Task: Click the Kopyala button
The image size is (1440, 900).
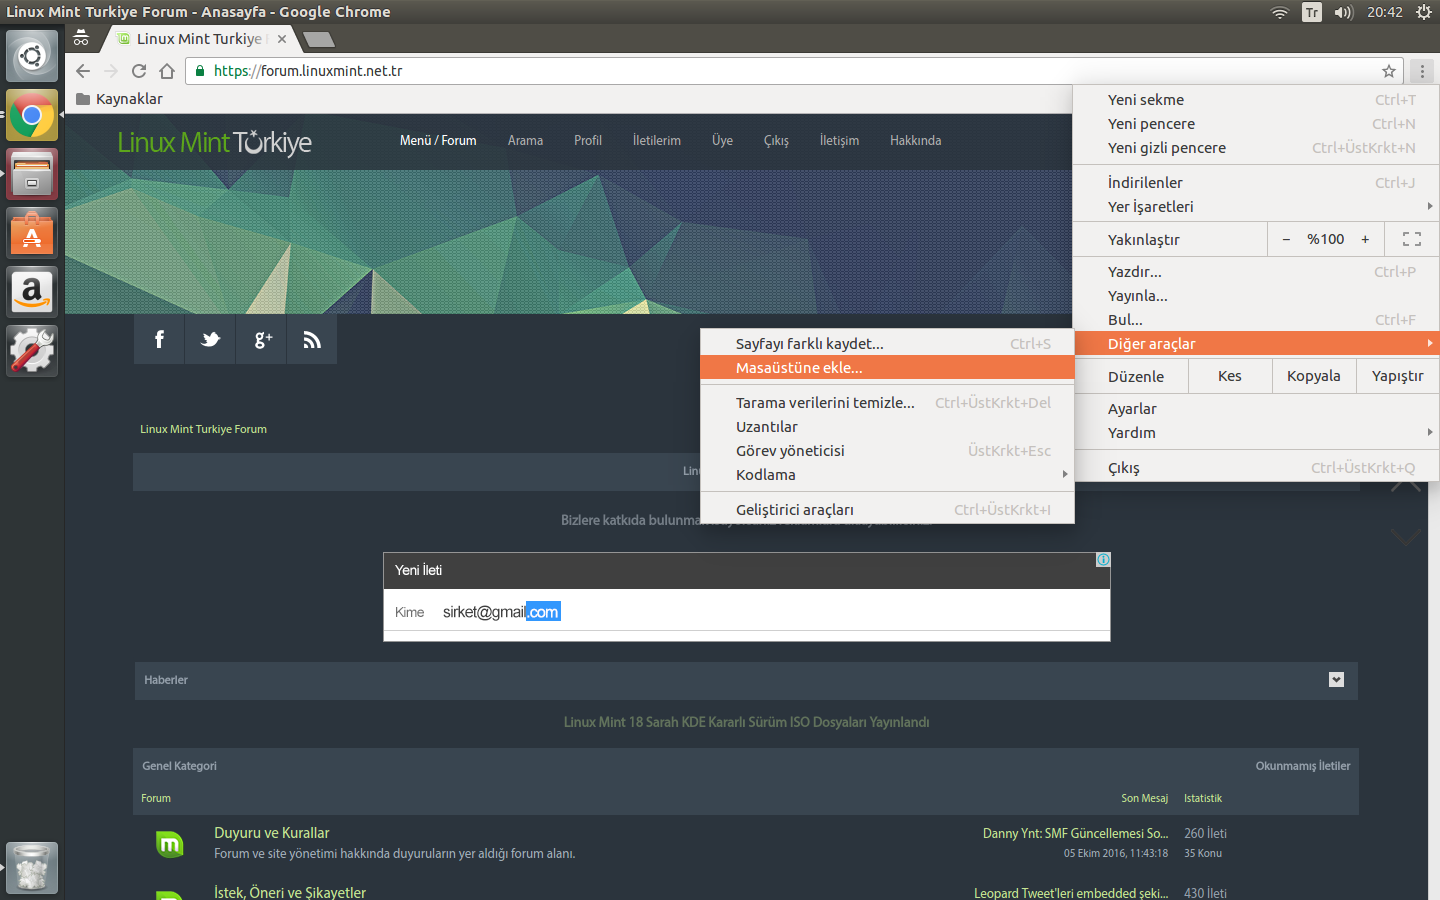Action: point(1314,376)
